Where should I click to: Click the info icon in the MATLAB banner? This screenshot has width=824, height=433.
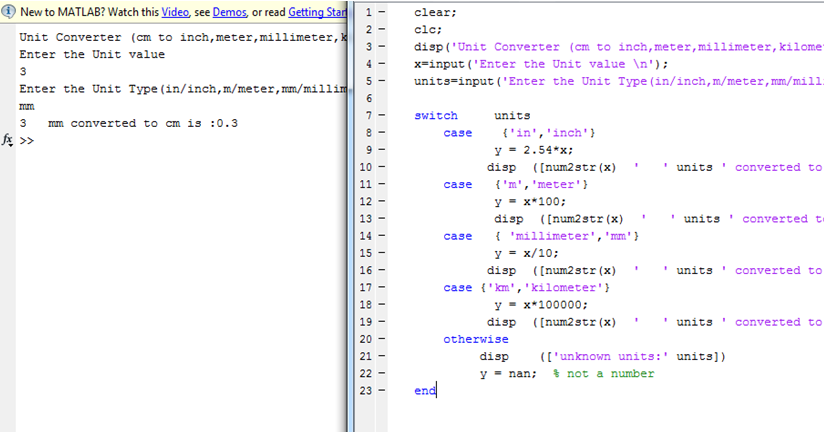coord(8,12)
